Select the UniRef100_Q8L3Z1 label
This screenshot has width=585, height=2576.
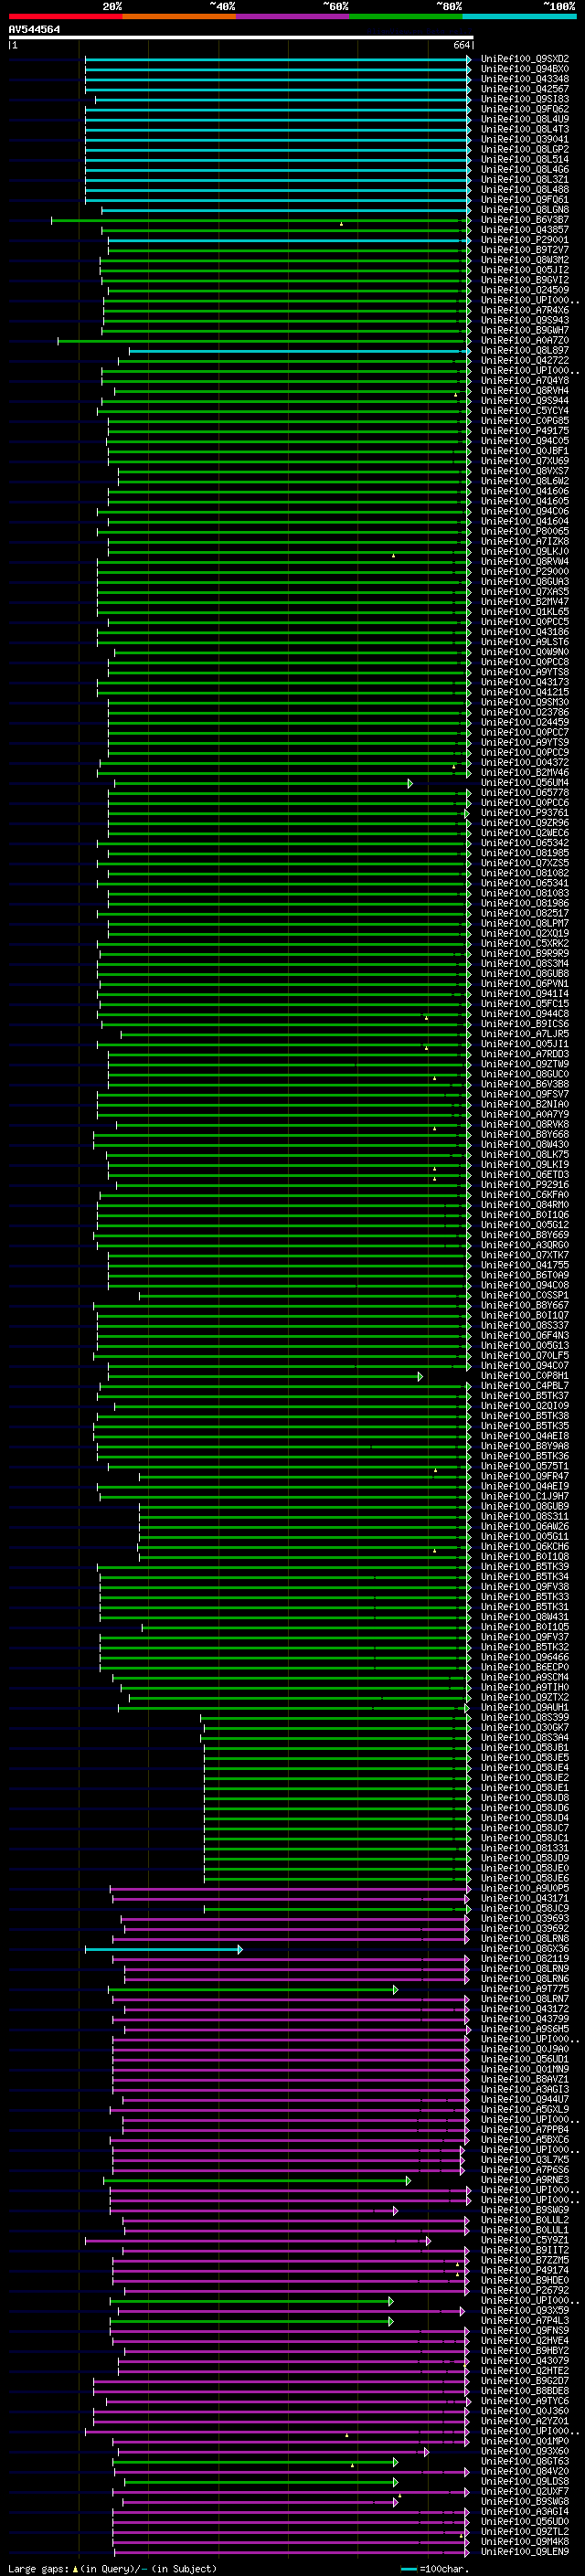pos(525,179)
